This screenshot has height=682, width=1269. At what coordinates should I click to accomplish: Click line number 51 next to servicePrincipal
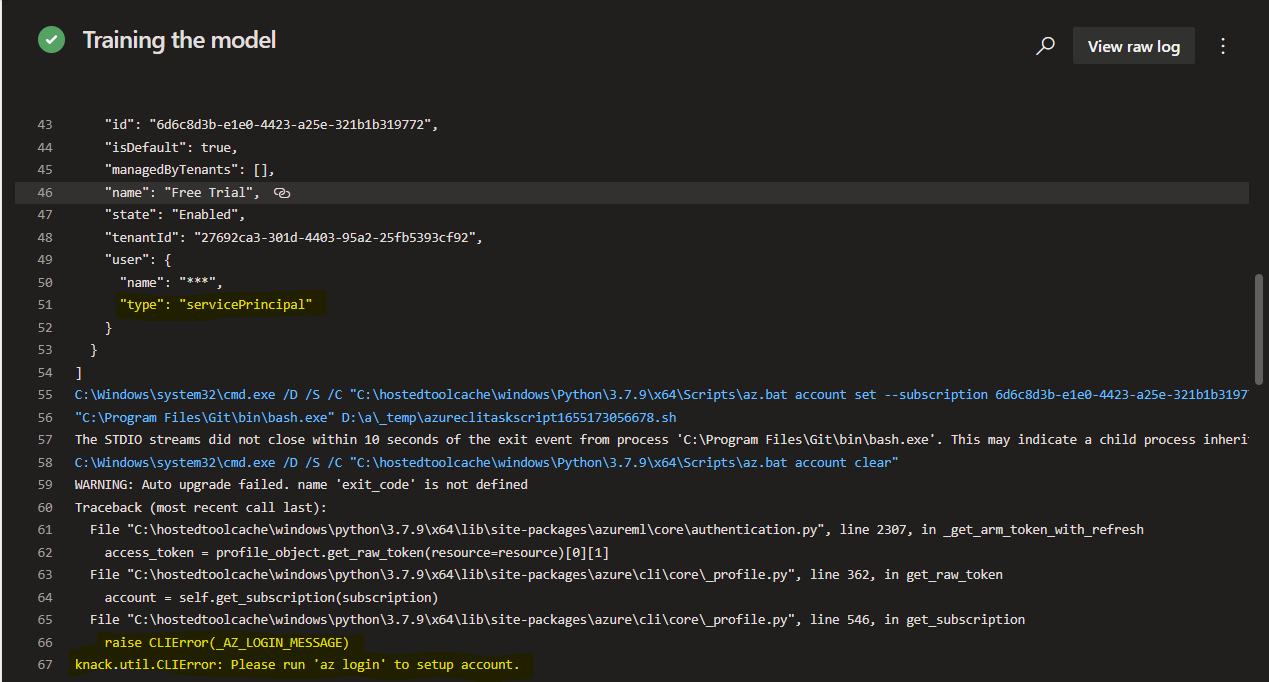45,304
